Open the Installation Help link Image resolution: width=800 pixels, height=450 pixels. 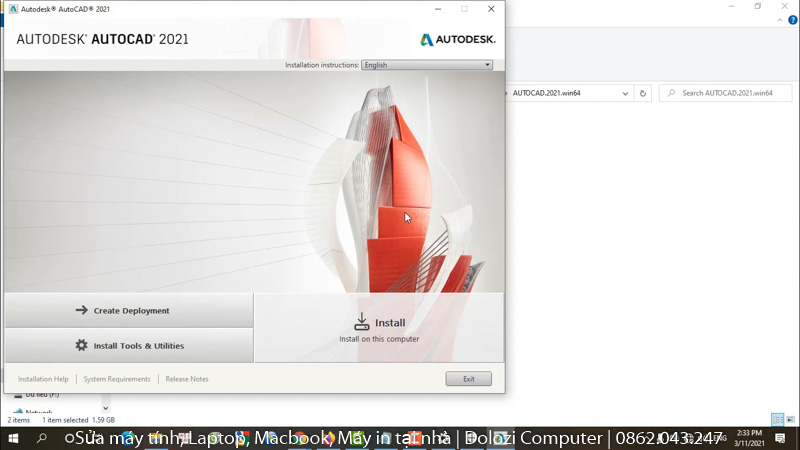[43, 379]
